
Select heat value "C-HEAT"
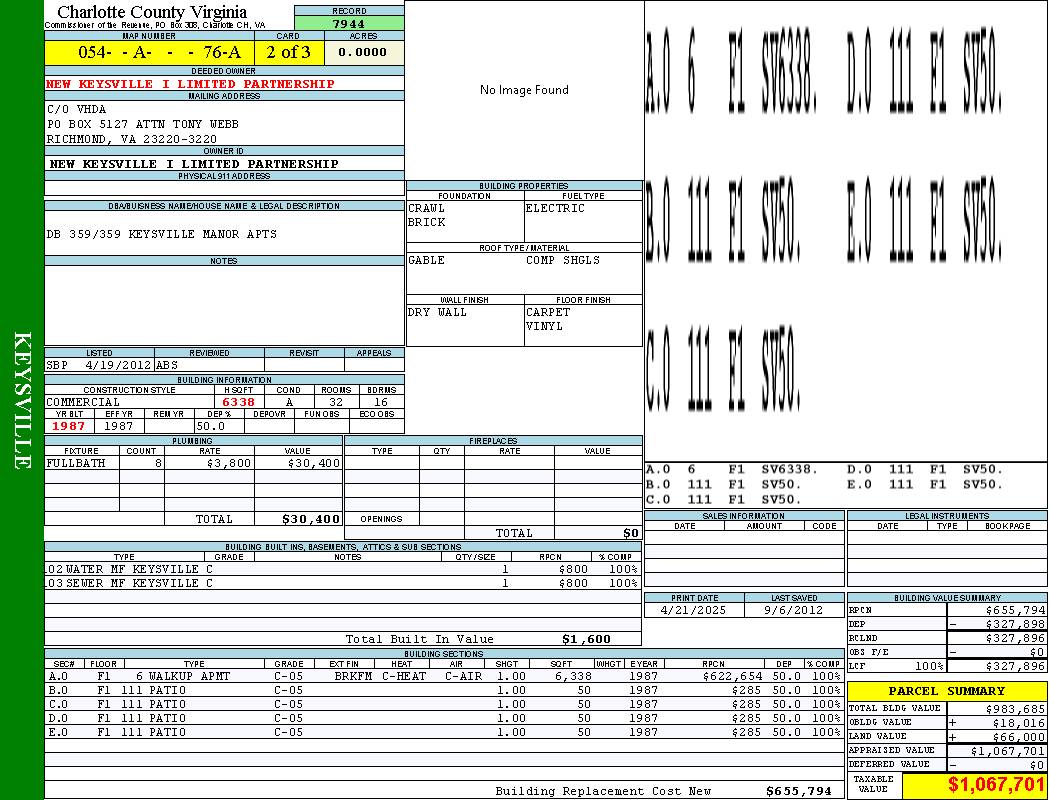pos(404,677)
